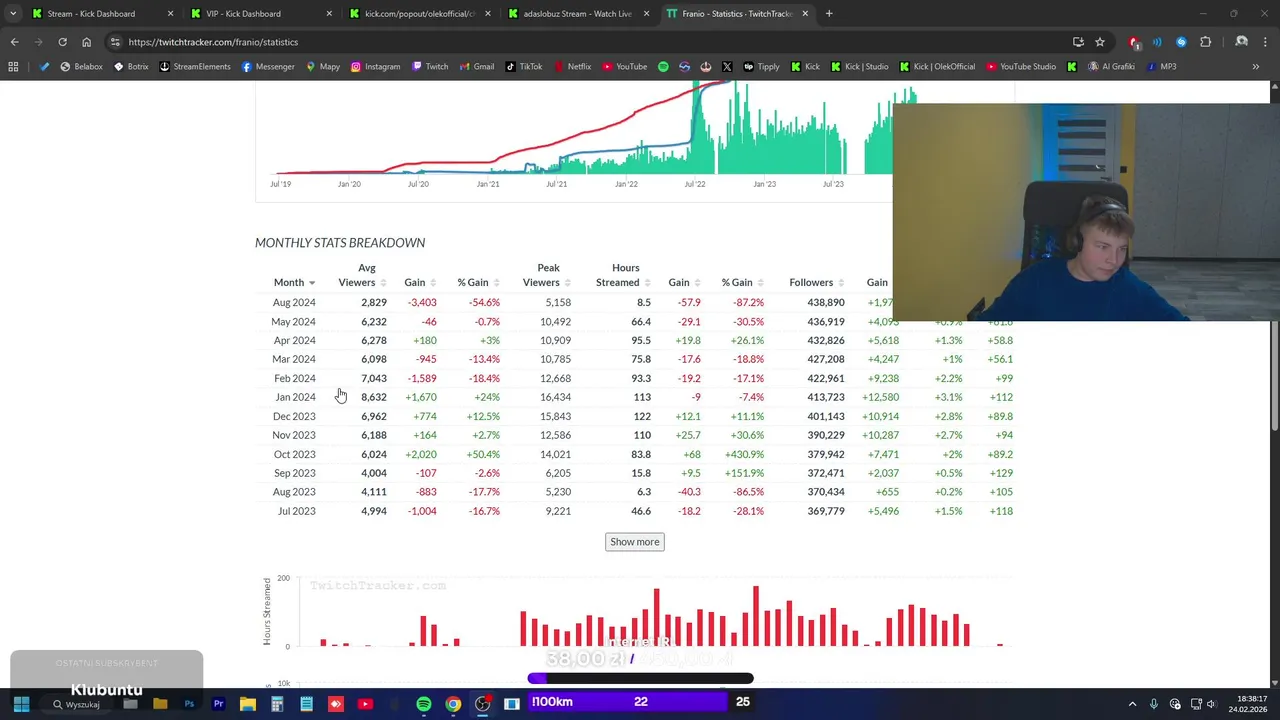Open the X (Twitter) bookmark icon
This screenshot has width=1280, height=720.
point(727,67)
